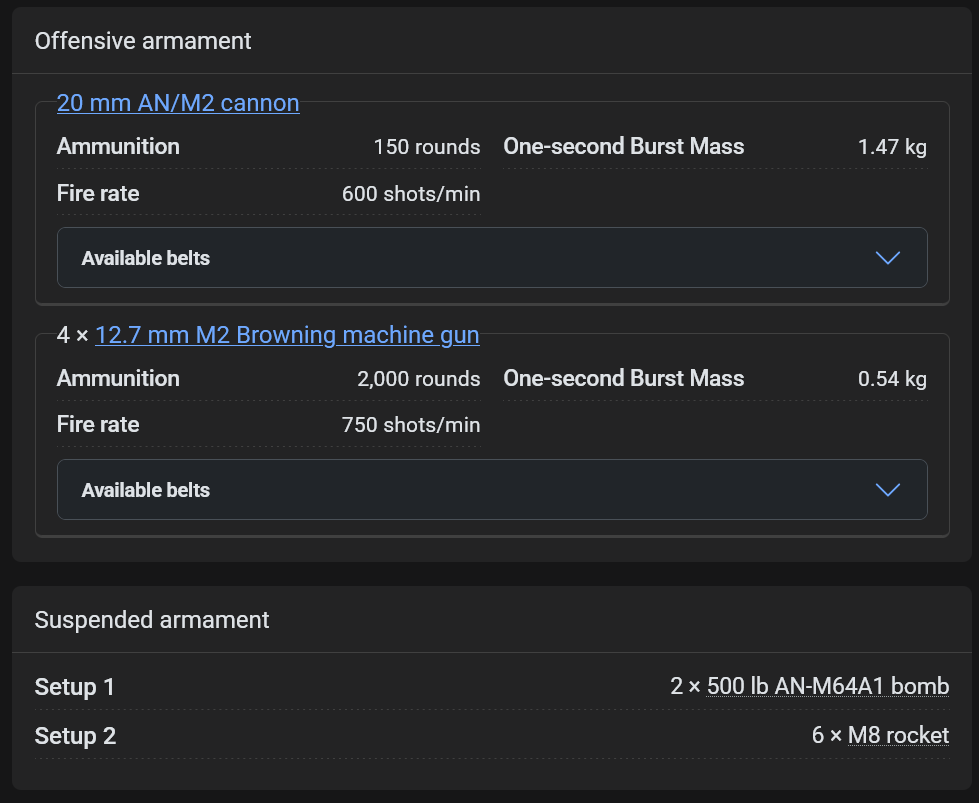Click the cannon's One-second Burst Mass label
979x803 pixels.
[x=623, y=146]
